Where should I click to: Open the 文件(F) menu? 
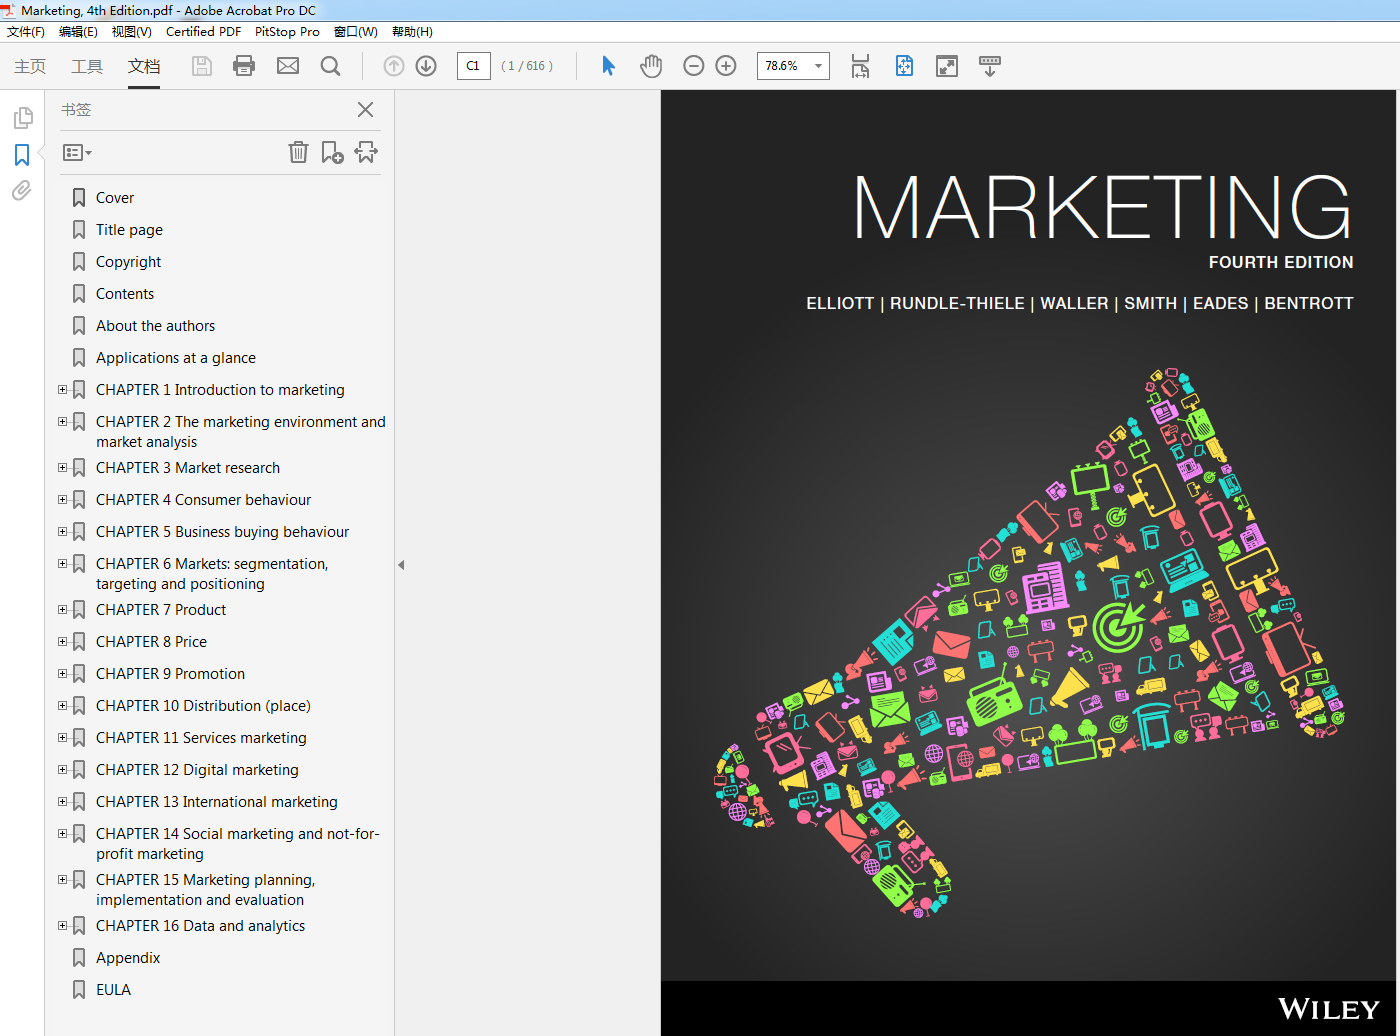pos(26,32)
